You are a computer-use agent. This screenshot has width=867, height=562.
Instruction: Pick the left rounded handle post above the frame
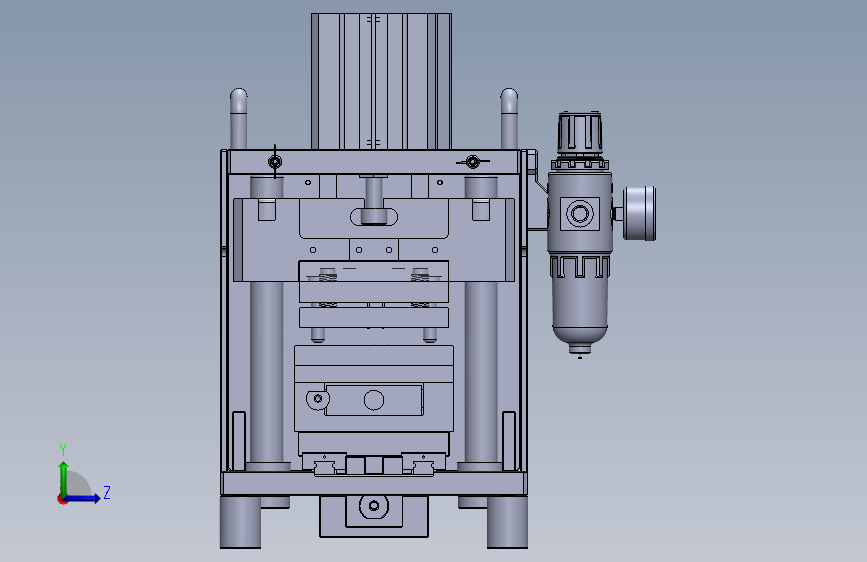pos(238,118)
